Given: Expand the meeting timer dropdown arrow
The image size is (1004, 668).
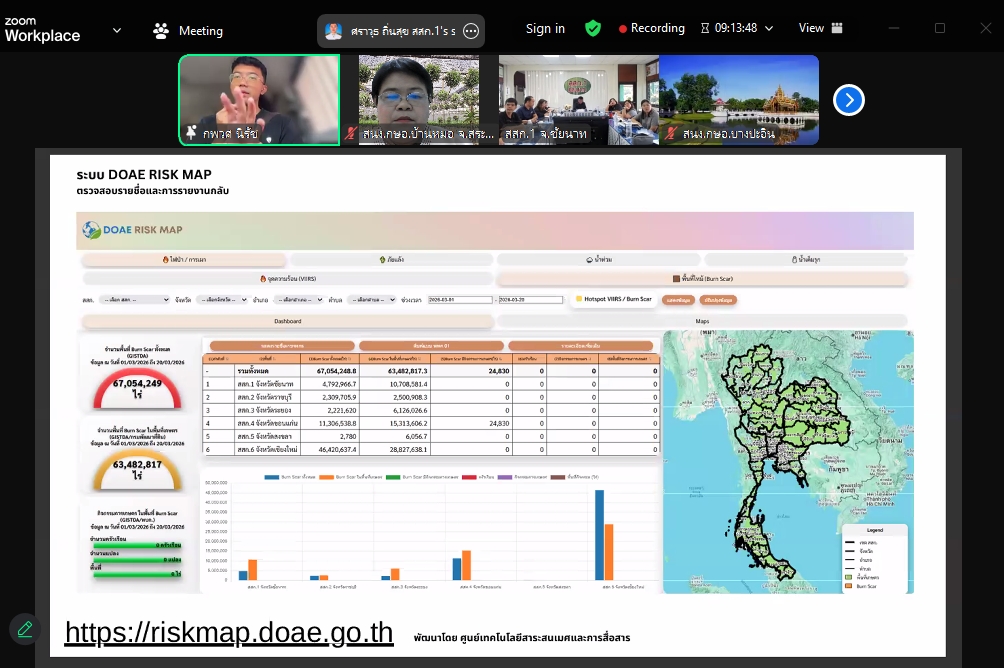Looking at the screenshot, I should pos(769,29).
